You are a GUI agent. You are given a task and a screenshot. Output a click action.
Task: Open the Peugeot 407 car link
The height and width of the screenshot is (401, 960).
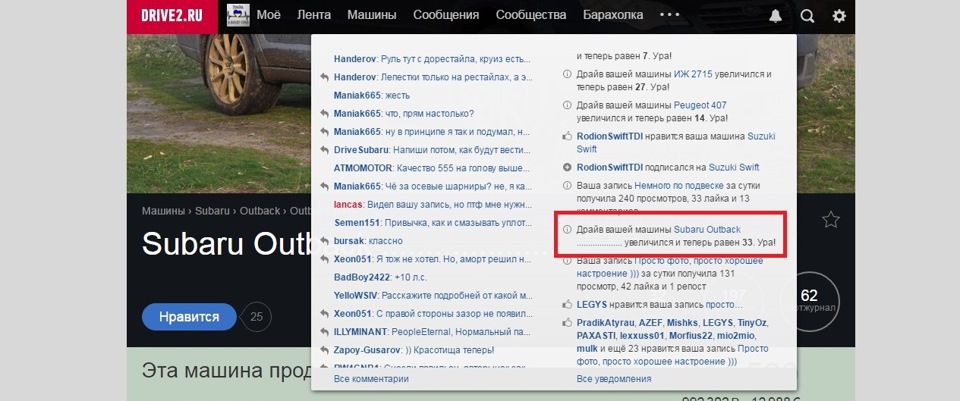tap(700, 105)
